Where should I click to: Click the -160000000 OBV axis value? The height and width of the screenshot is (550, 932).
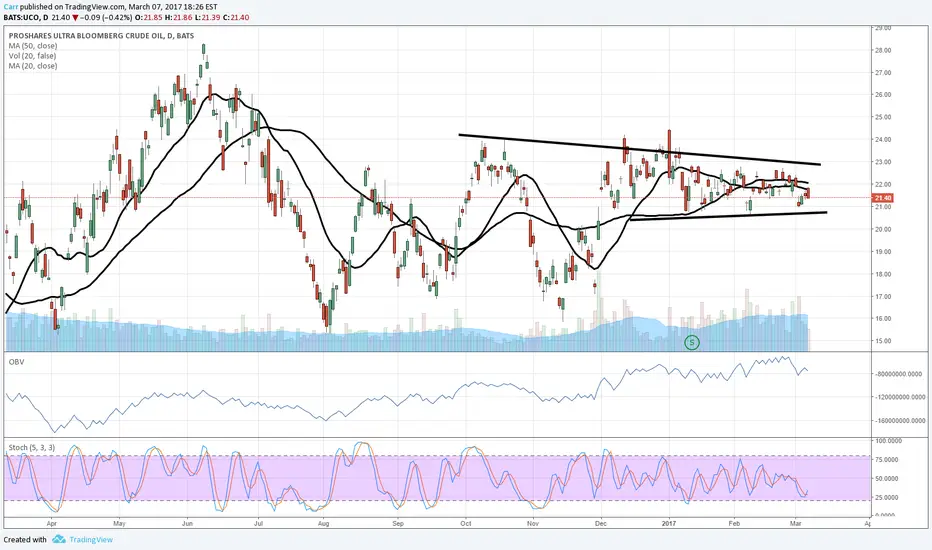[x=899, y=420]
